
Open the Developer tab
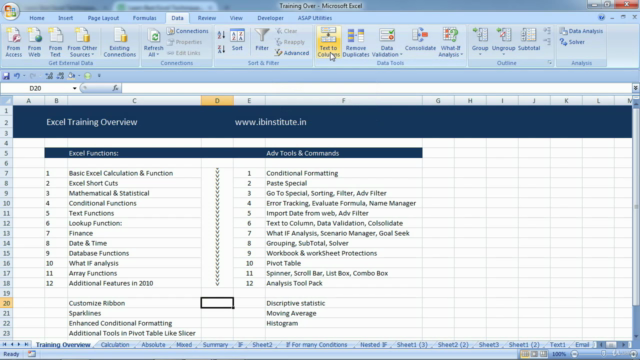click(x=270, y=18)
